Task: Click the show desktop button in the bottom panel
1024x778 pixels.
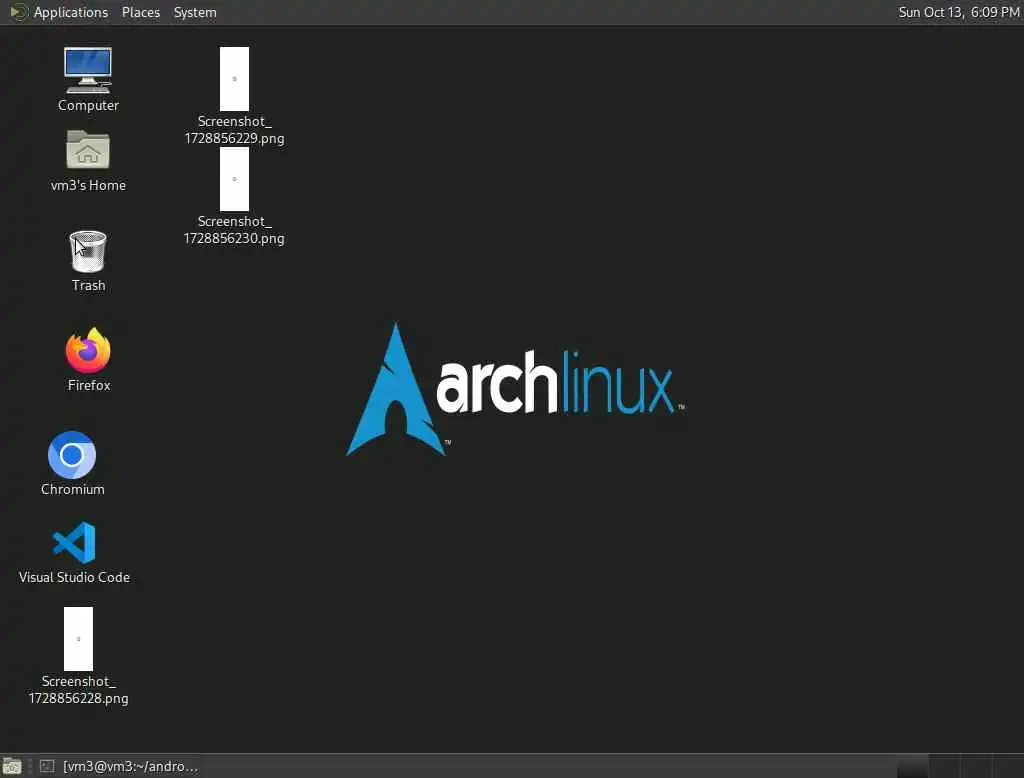Action: [12, 766]
